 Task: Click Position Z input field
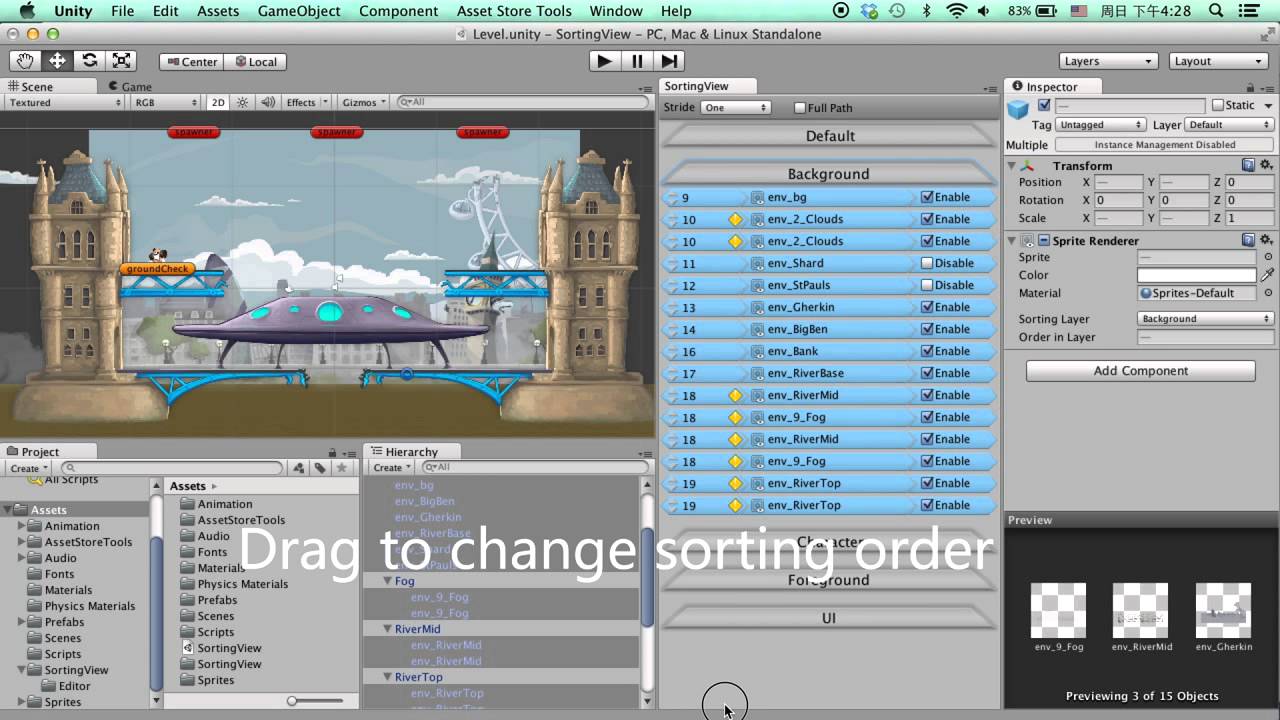point(1250,183)
